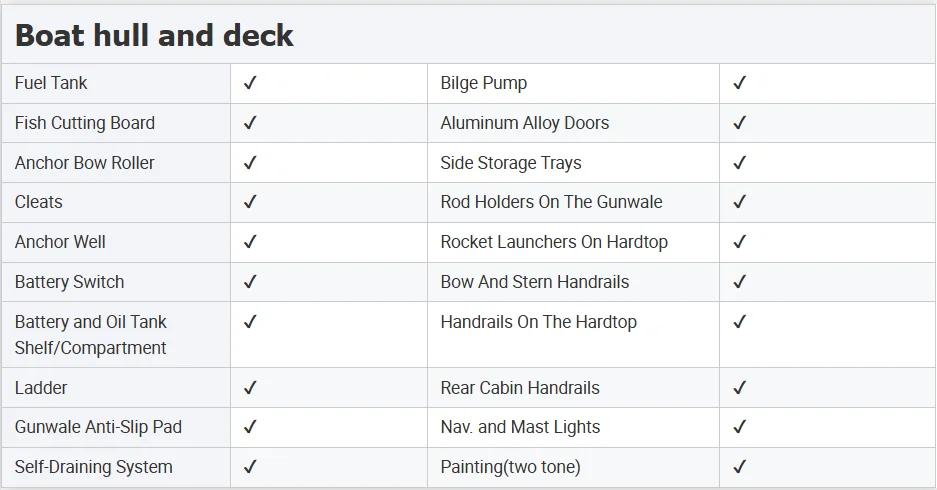This screenshot has height=490, width=937.
Task: Click the Anchor Well checkmark
Action: click(x=250, y=242)
